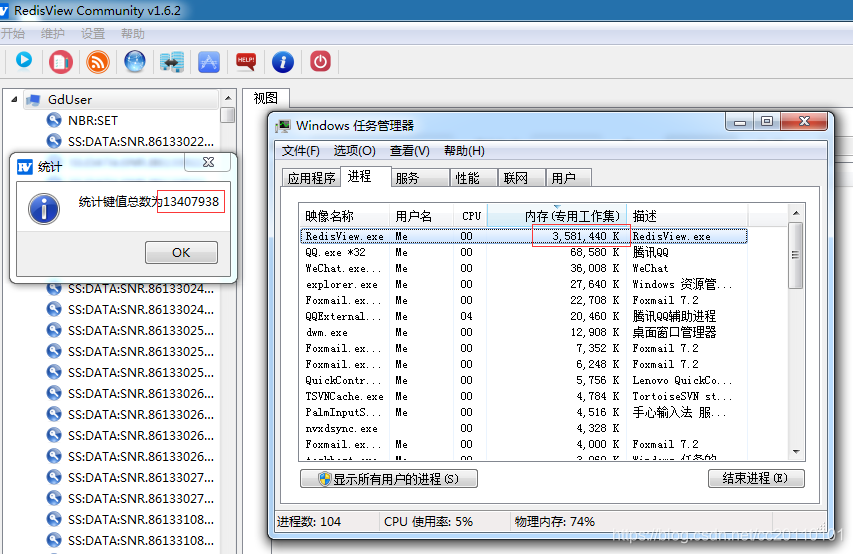The height and width of the screenshot is (554, 853).
Task: Select the explorer.exe process row
Action: pos(523,284)
